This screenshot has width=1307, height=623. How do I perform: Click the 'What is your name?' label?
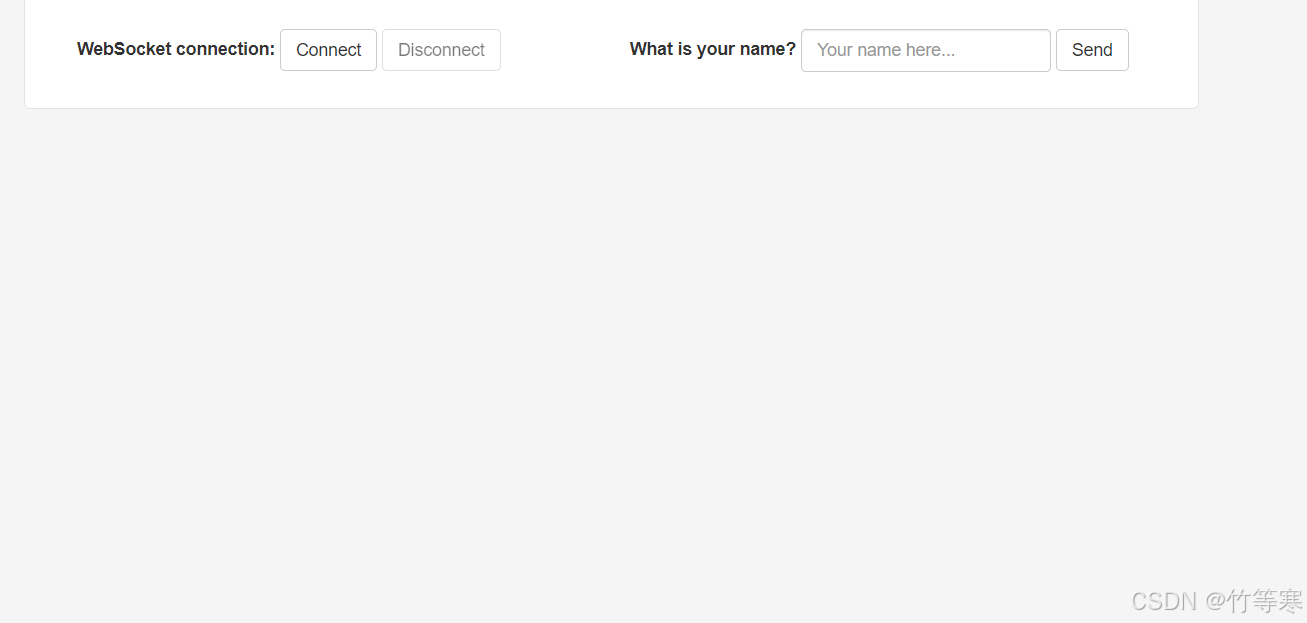point(712,49)
